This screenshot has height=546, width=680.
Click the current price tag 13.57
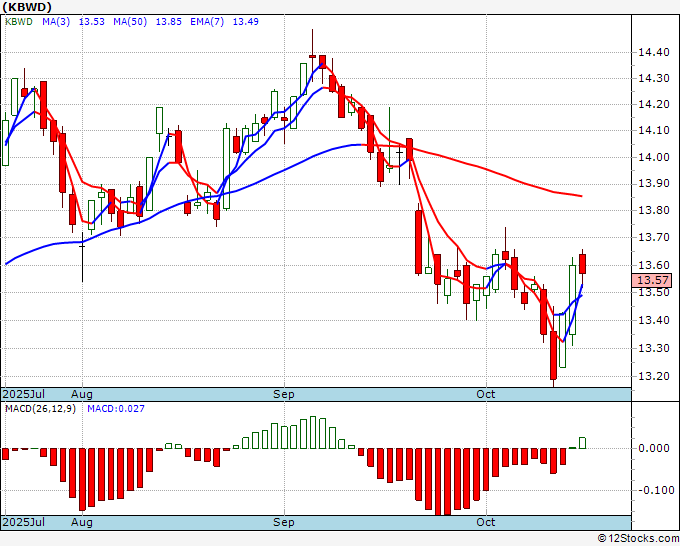coord(652,280)
